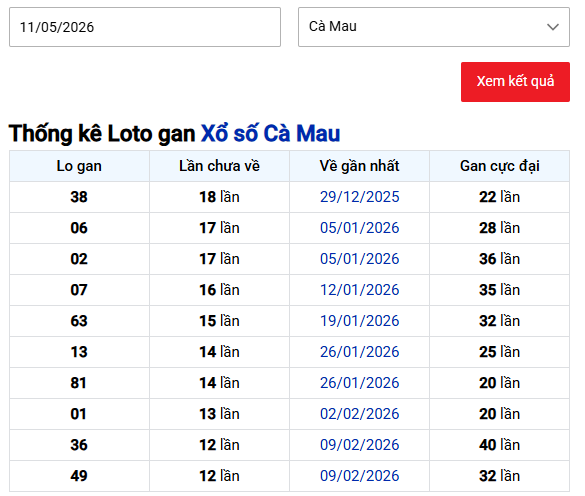
Task: Open the 29/12/2025 date link
Action: (x=360, y=197)
